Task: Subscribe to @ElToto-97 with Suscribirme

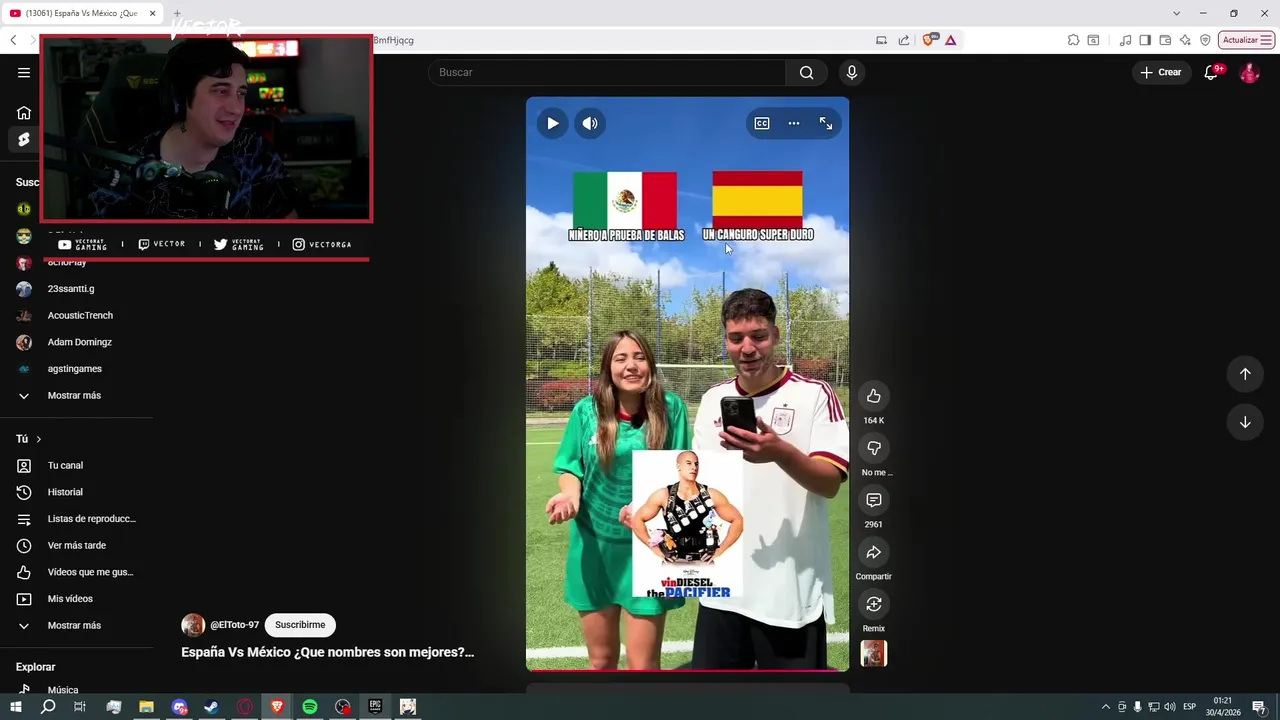Action: [x=300, y=625]
